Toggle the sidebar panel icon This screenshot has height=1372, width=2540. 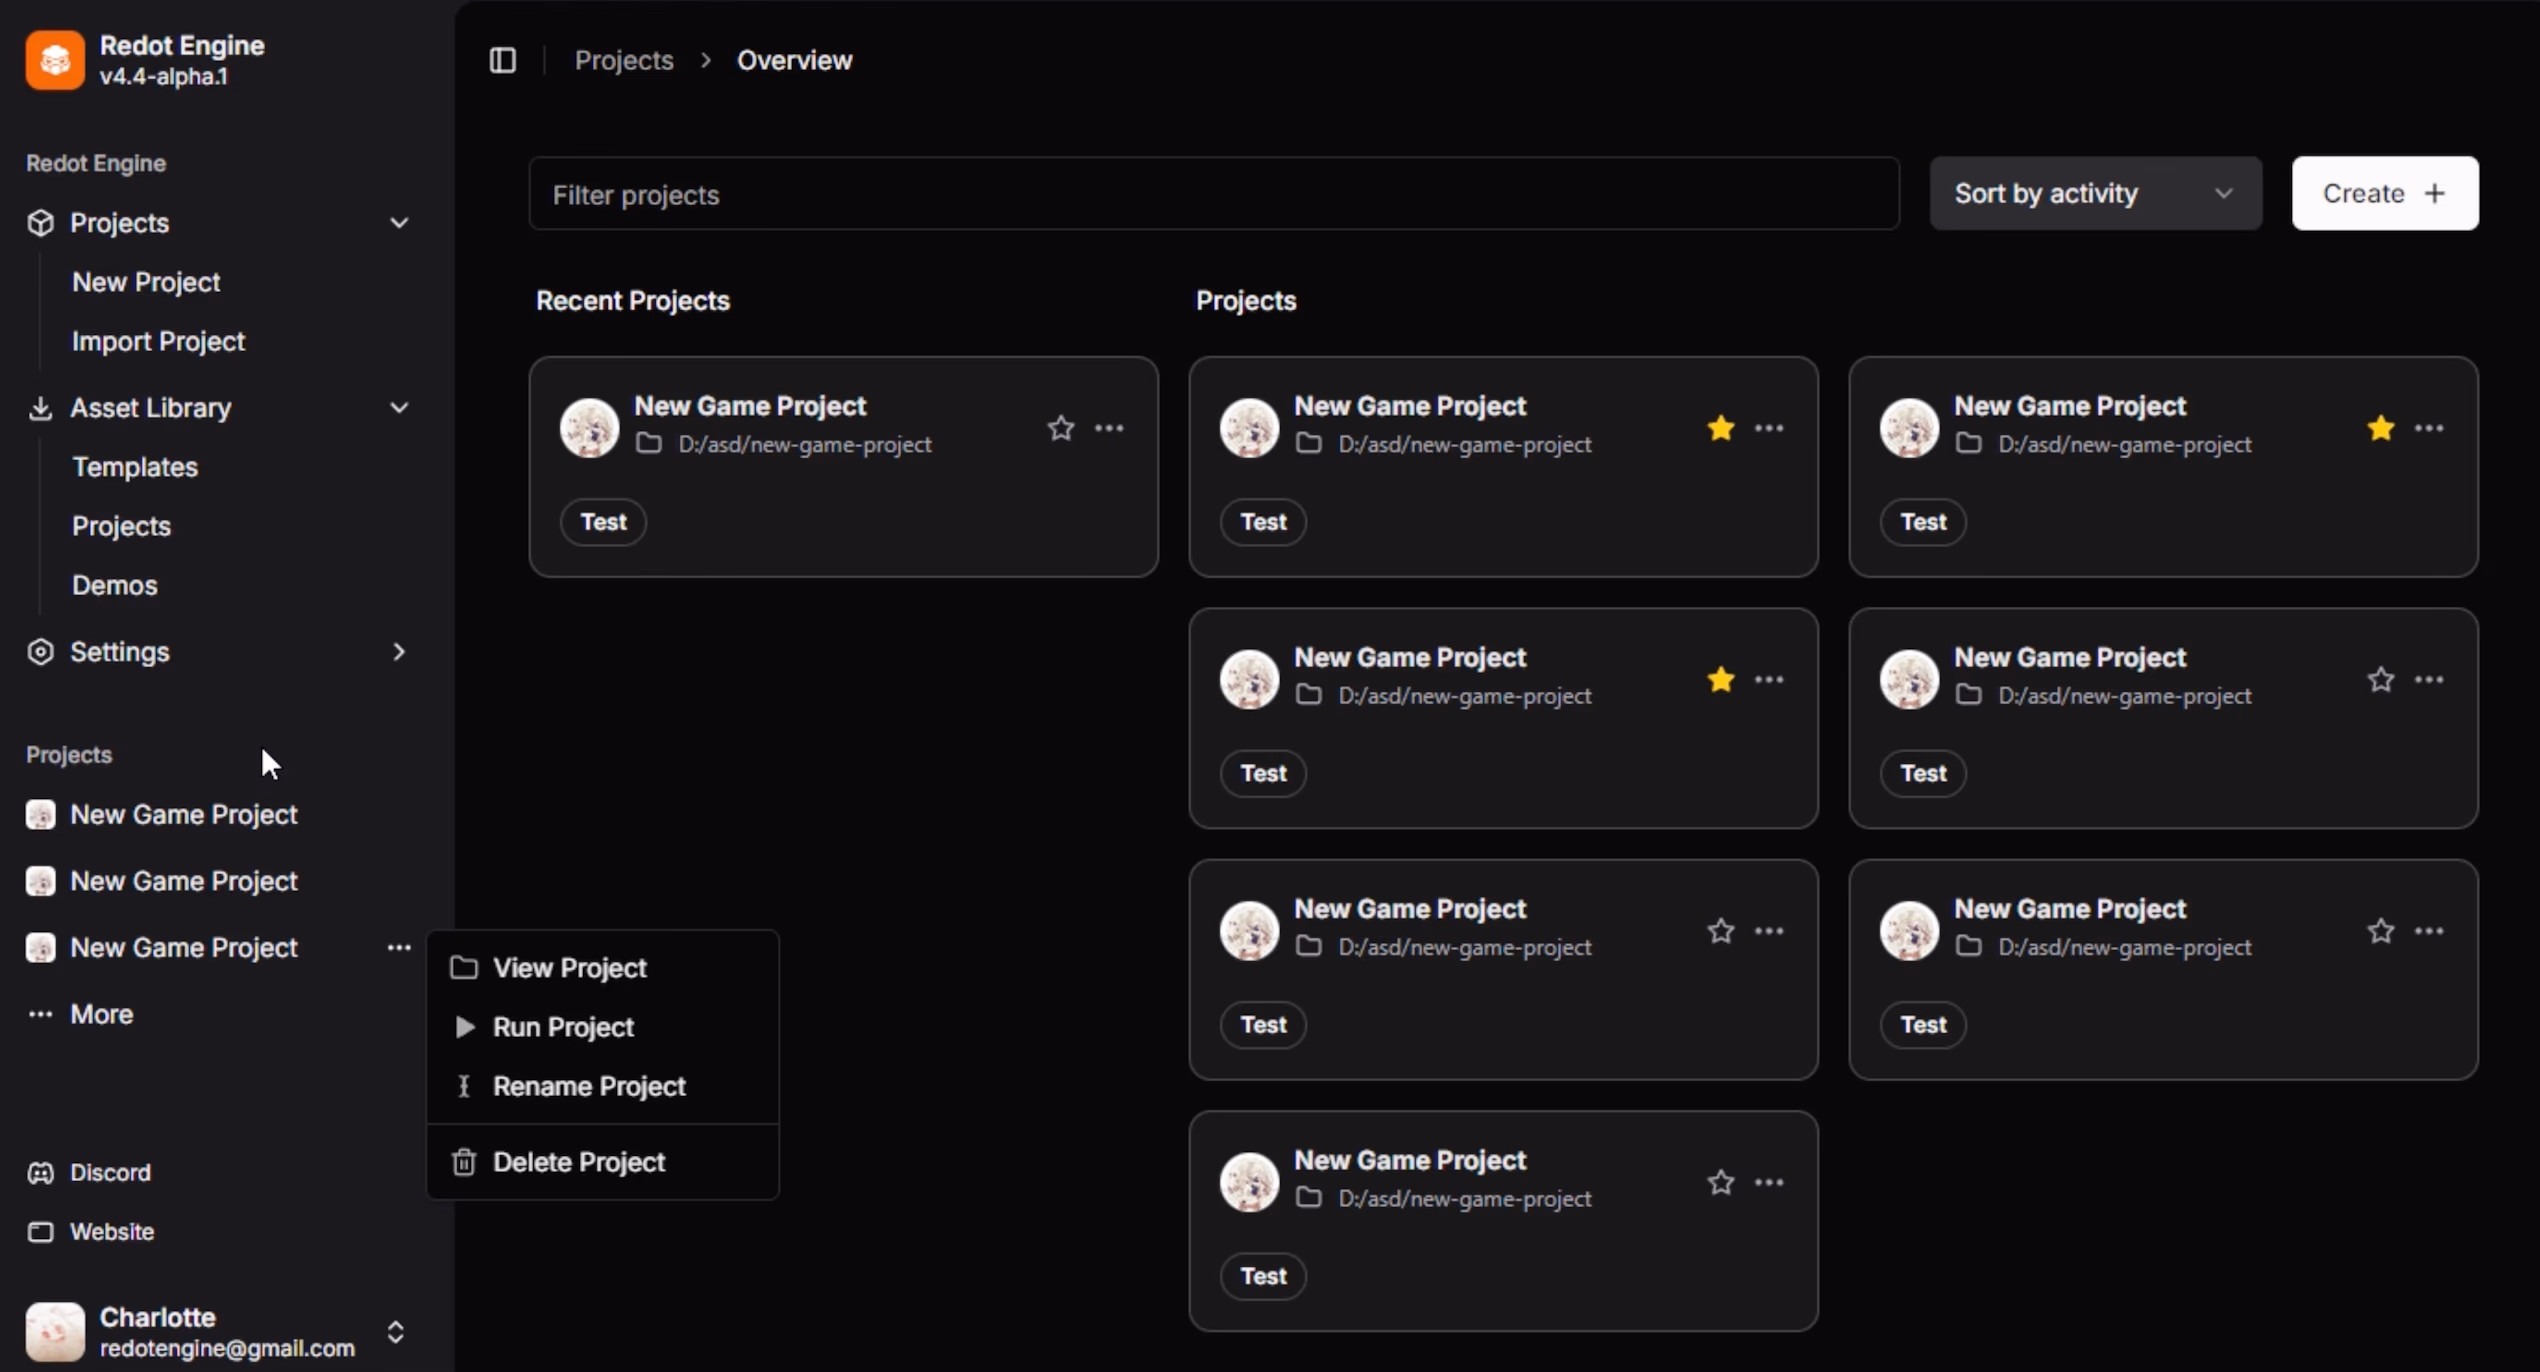coord(502,60)
